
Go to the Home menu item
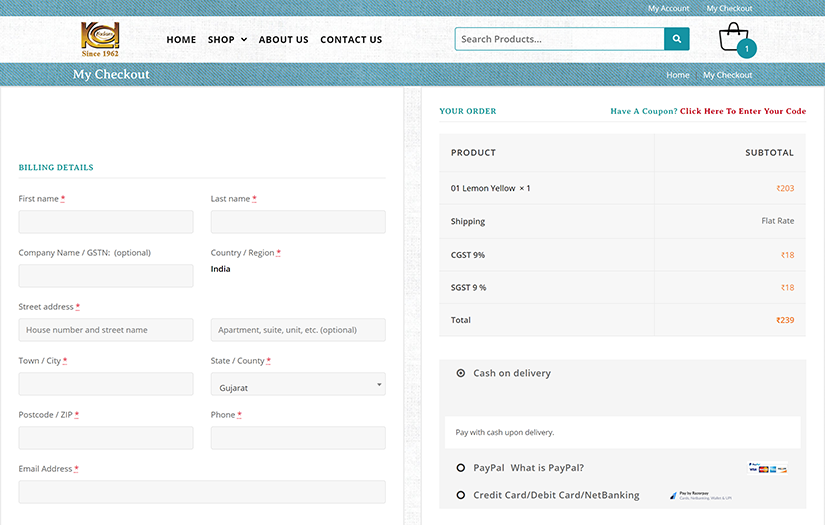coord(181,39)
